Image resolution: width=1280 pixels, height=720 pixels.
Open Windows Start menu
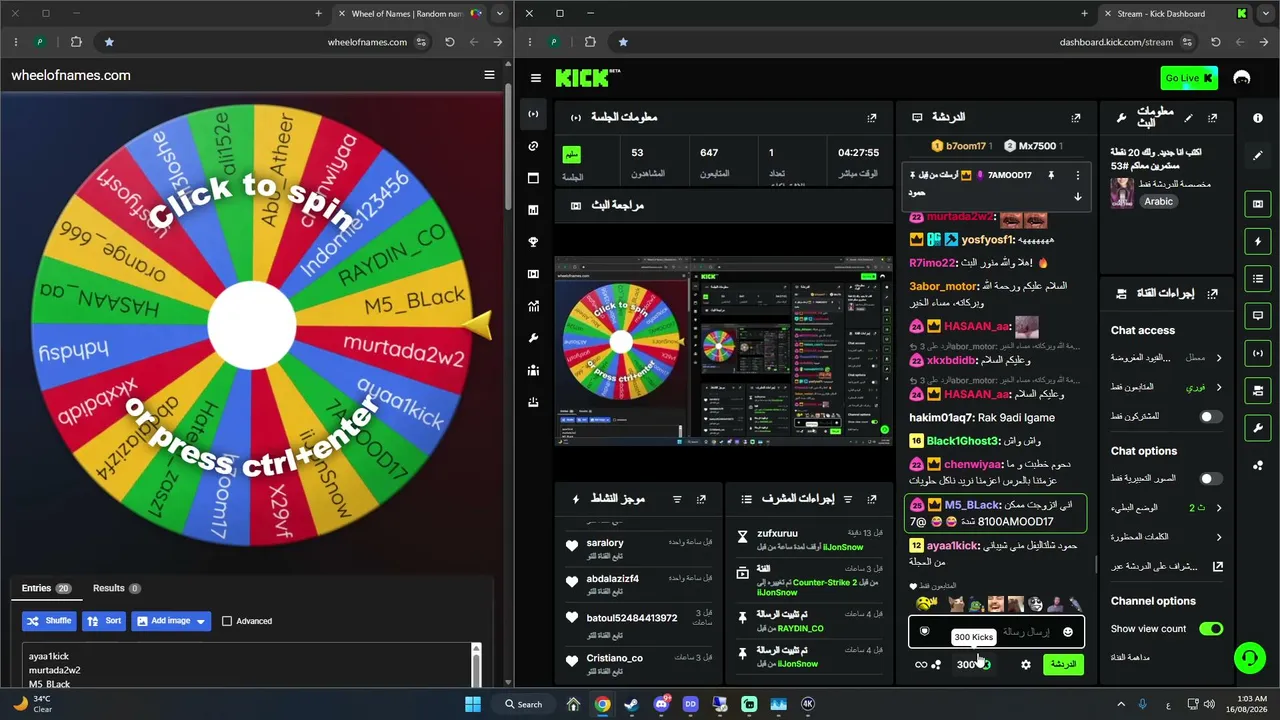click(473, 704)
